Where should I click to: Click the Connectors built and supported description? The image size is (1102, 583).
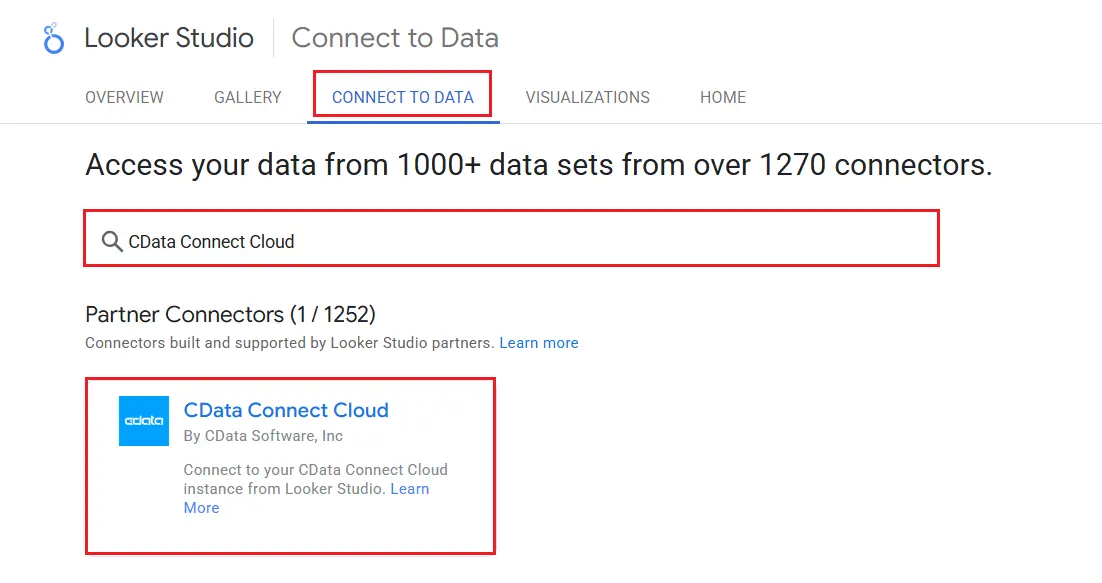(290, 343)
